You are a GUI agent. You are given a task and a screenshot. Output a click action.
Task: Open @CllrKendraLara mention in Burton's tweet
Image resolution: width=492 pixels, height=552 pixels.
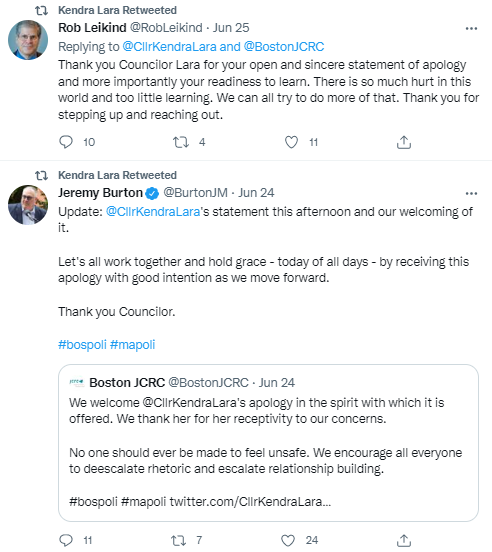coord(153,212)
